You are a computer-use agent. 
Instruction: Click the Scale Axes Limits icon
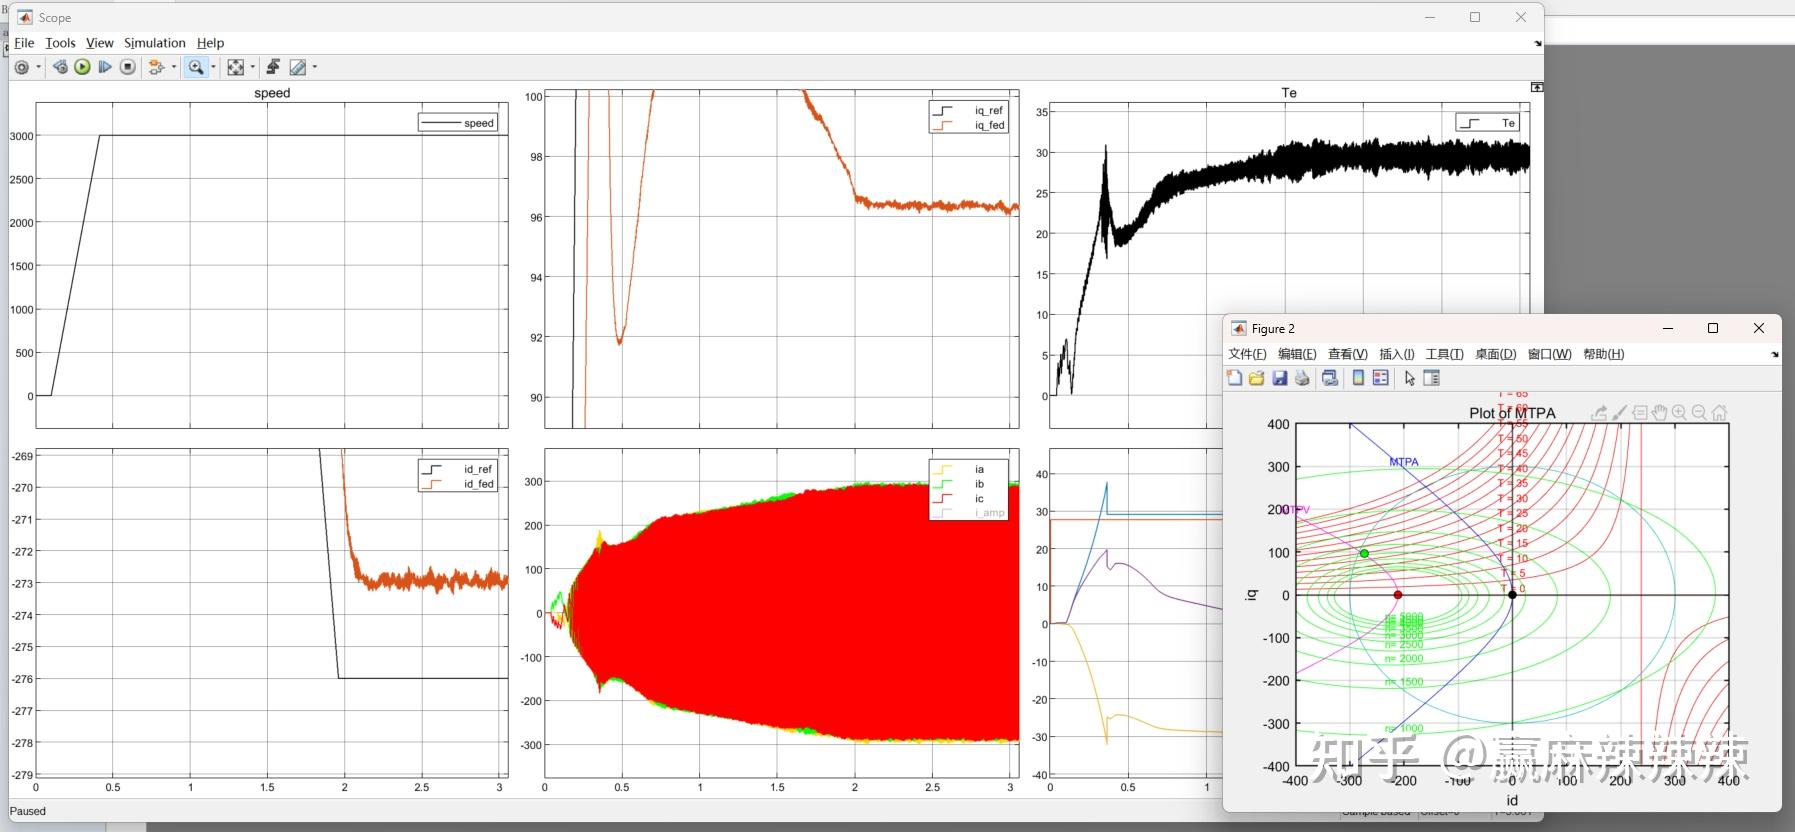tap(235, 67)
